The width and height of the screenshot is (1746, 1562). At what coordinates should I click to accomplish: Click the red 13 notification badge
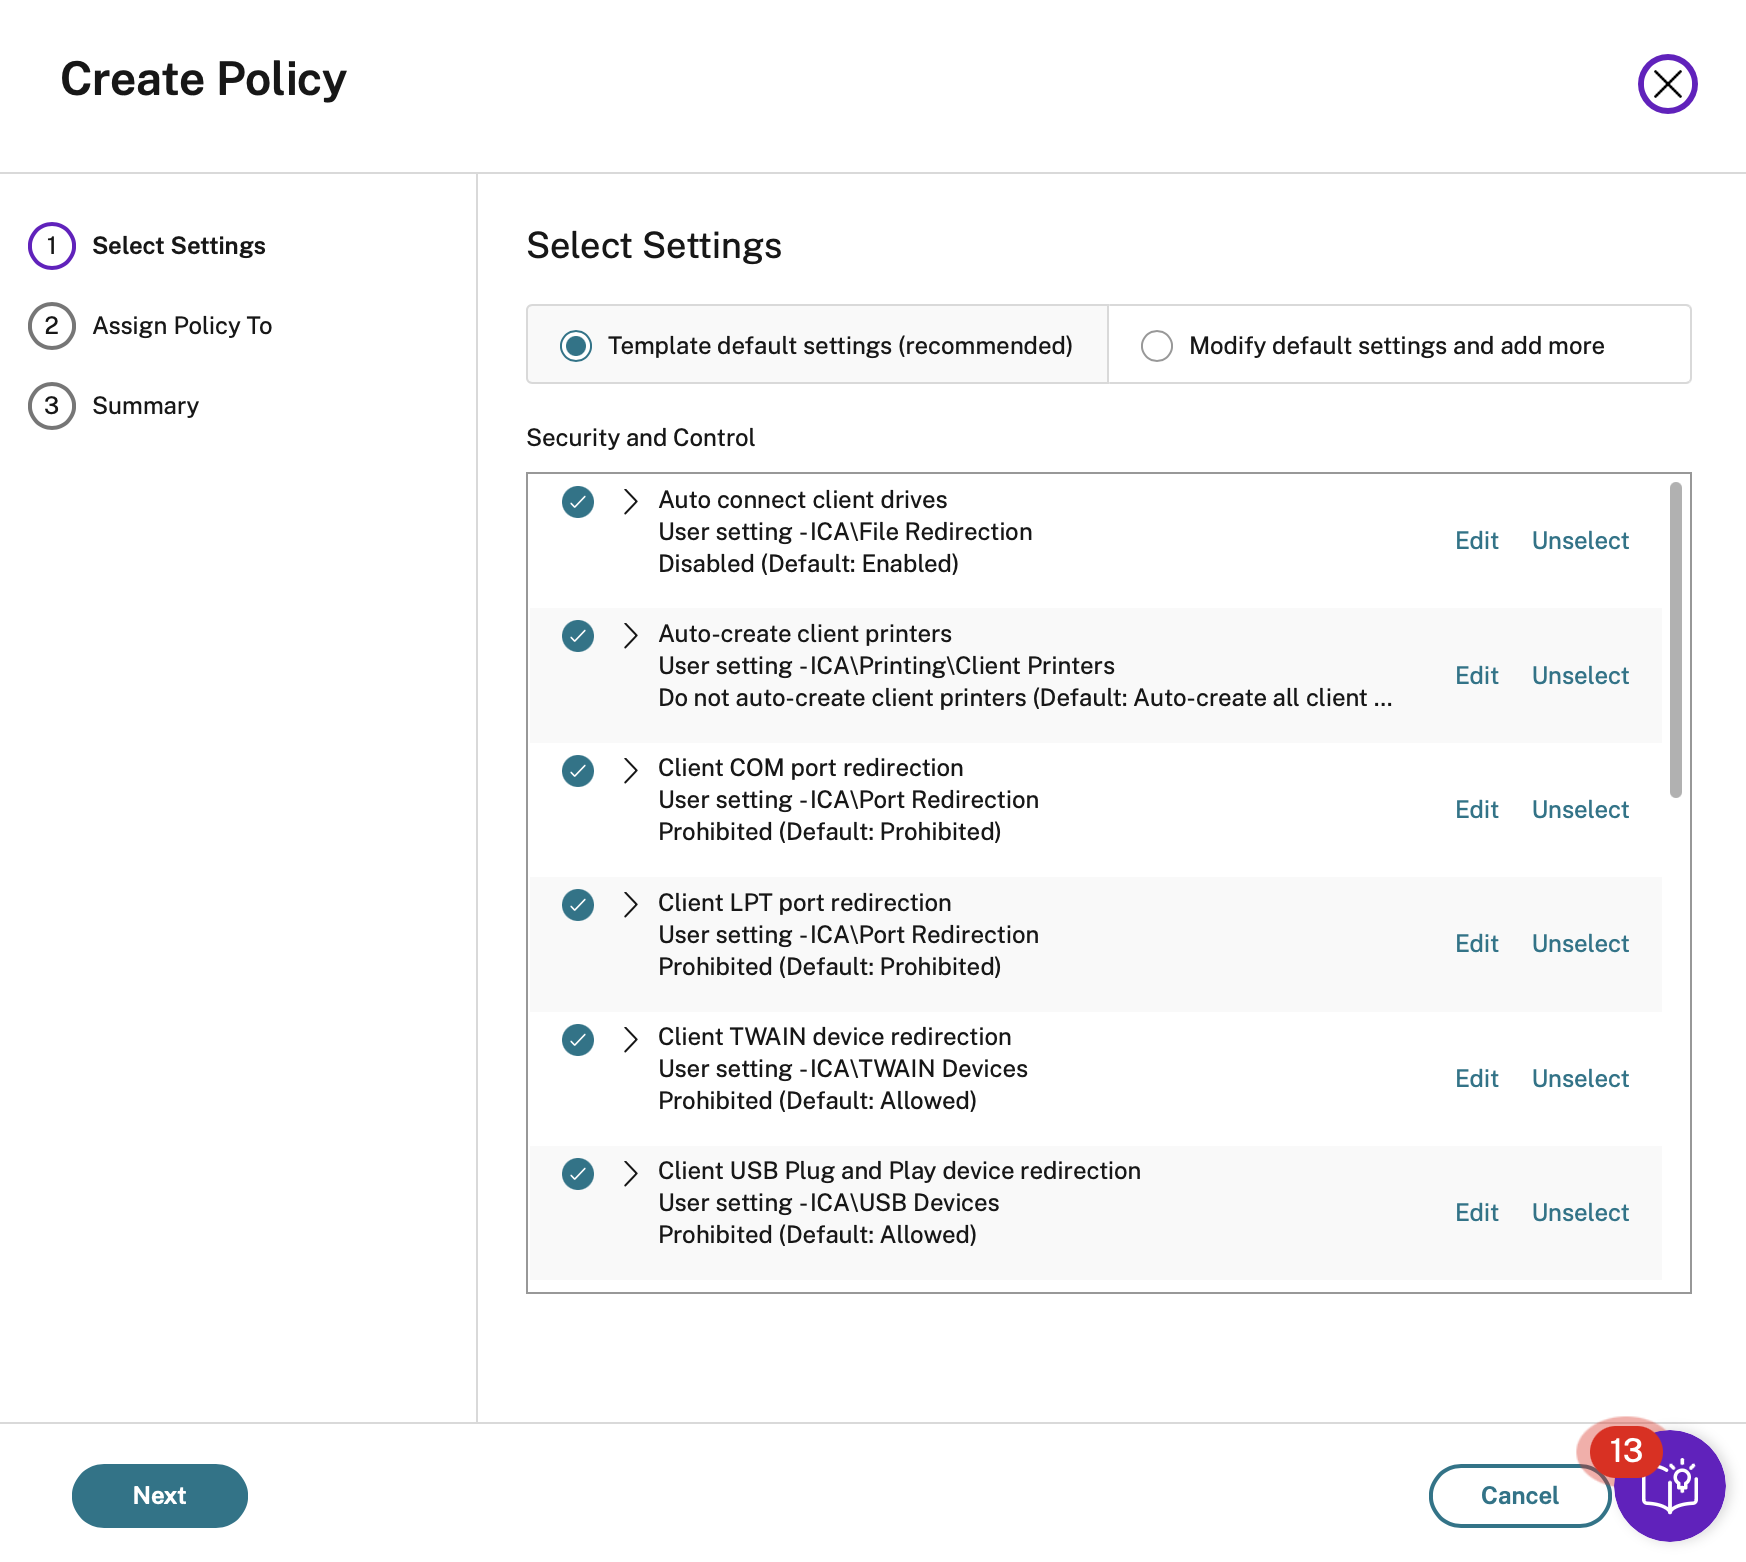click(1625, 1450)
